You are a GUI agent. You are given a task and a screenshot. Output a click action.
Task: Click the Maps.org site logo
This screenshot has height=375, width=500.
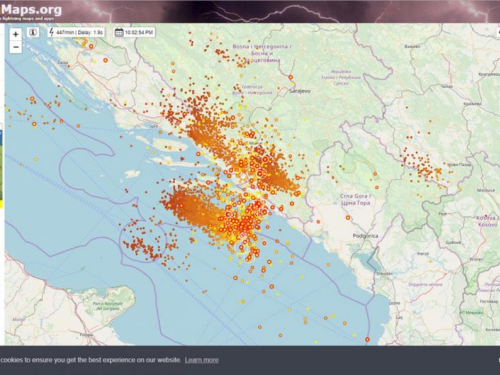click(x=31, y=9)
